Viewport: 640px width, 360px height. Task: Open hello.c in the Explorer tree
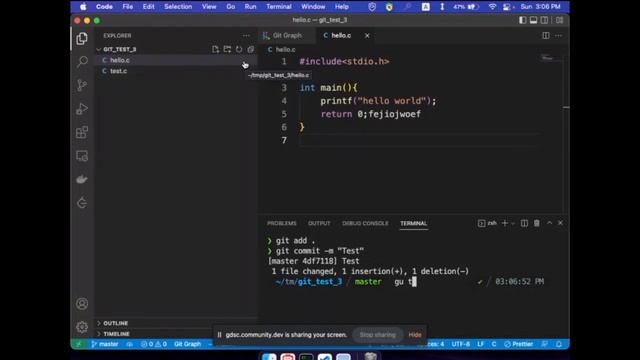tap(176, 60)
